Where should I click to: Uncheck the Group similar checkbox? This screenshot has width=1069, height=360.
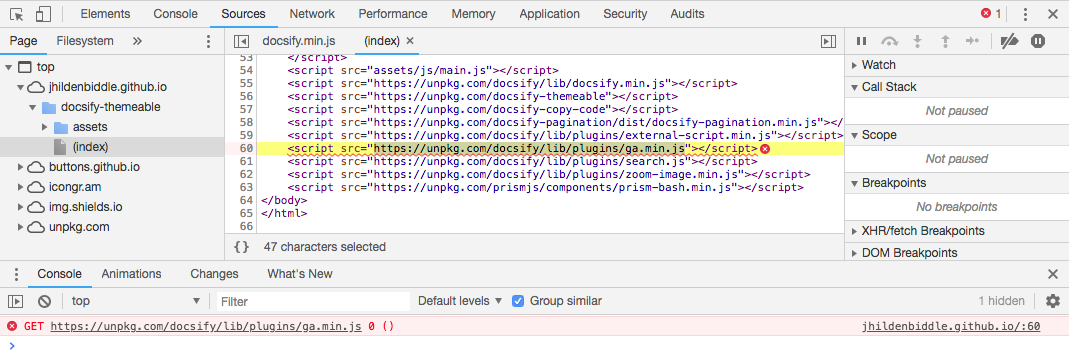(x=518, y=301)
